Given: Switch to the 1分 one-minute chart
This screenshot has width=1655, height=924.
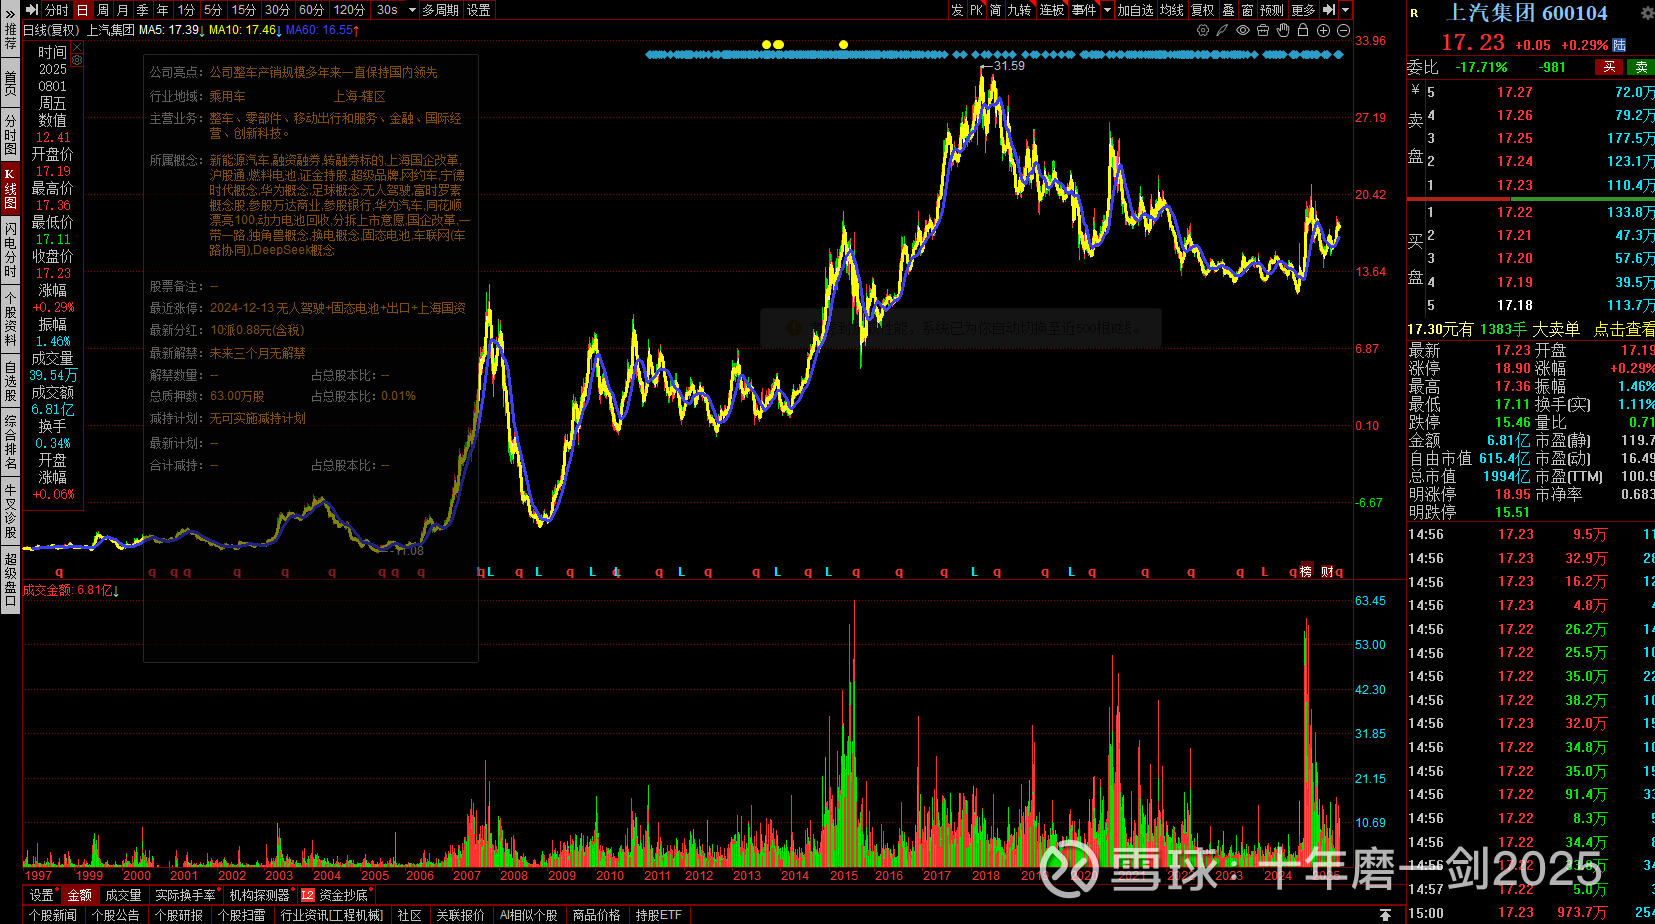Looking at the screenshot, I should (187, 10).
